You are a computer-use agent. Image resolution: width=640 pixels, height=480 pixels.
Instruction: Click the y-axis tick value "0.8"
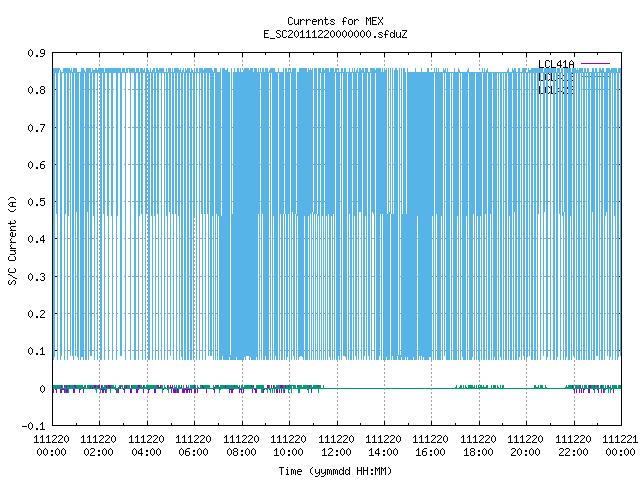click(x=36, y=90)
